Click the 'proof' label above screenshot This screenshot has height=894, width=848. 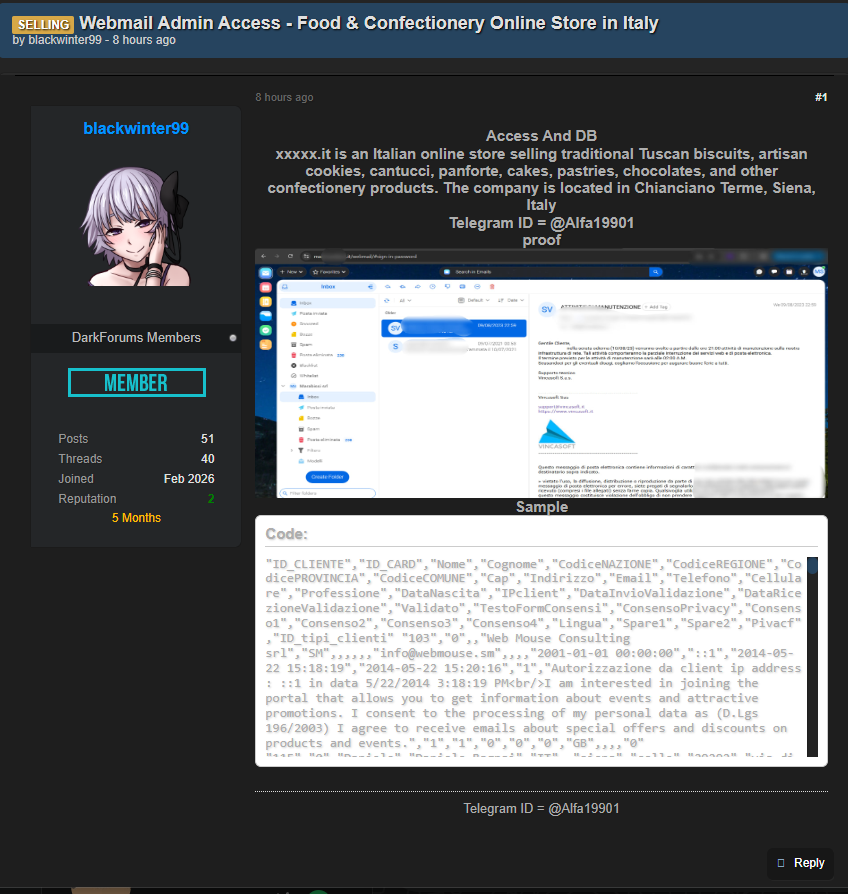click(541, 240)
